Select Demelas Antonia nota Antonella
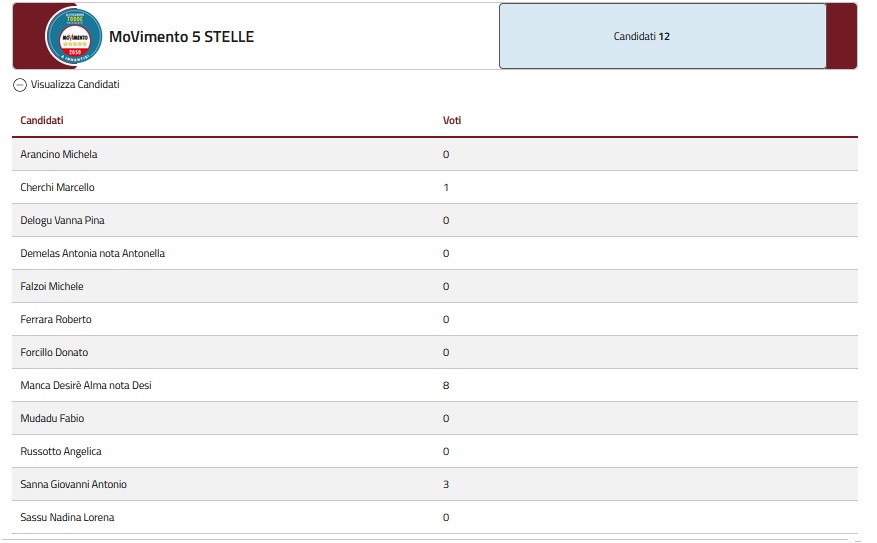This screenshot has height=543, width=877. click(92, 253)
